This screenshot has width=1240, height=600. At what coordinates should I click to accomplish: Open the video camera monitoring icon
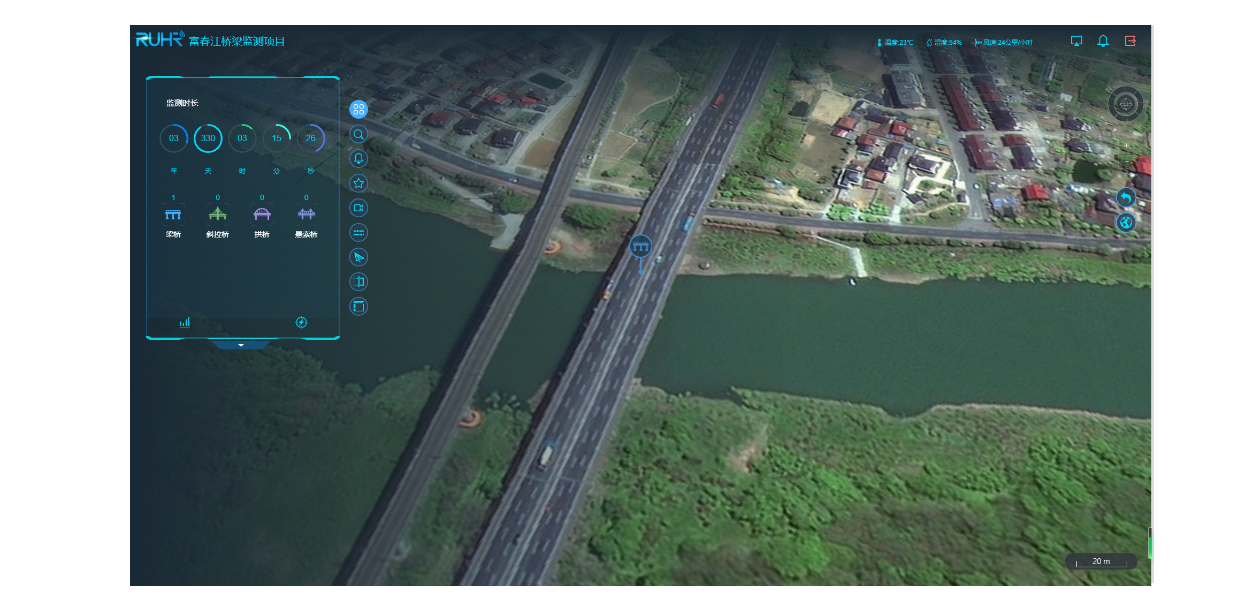tap(358, 207)
